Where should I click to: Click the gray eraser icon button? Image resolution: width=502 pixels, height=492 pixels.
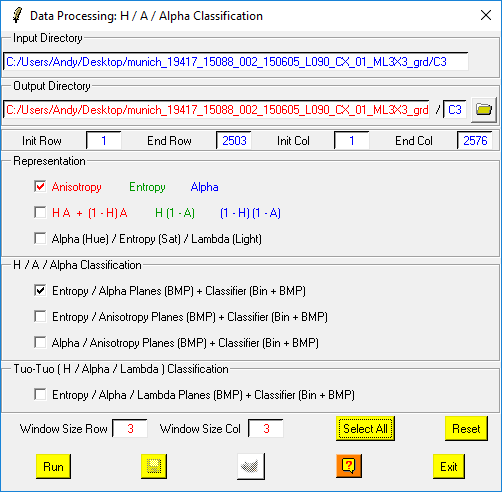[x=251, y=466]
